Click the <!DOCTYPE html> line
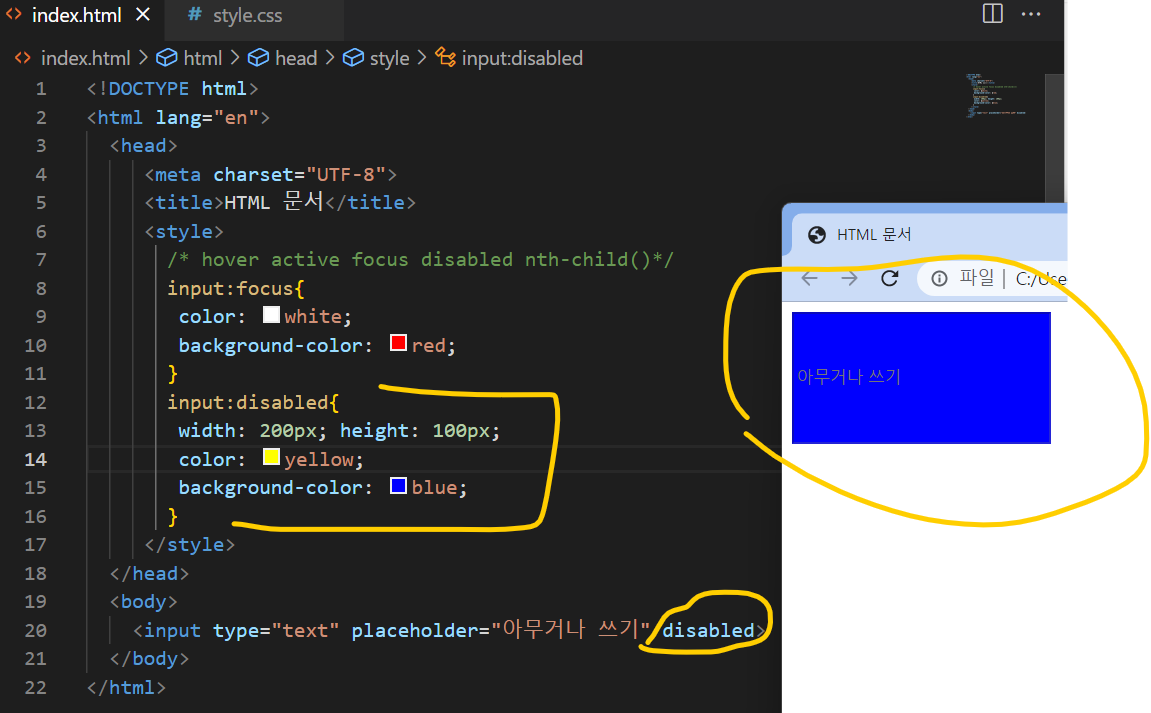The width and height of the screenshot is (1151, 713). [x=173, y=89]
